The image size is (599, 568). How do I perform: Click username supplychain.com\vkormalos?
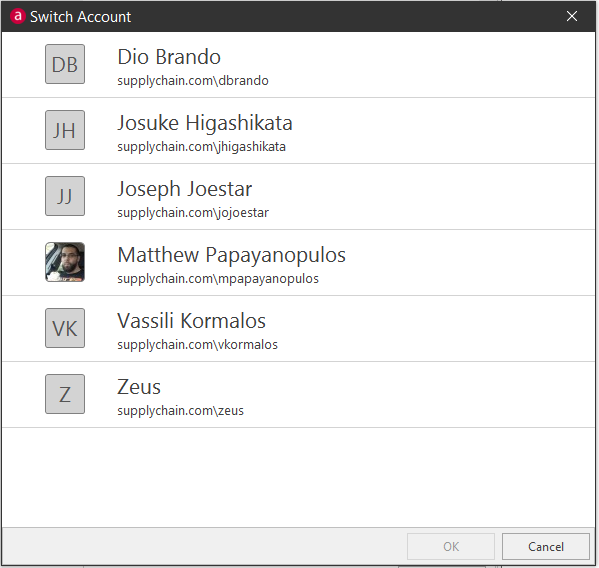(x=198, y=345)
